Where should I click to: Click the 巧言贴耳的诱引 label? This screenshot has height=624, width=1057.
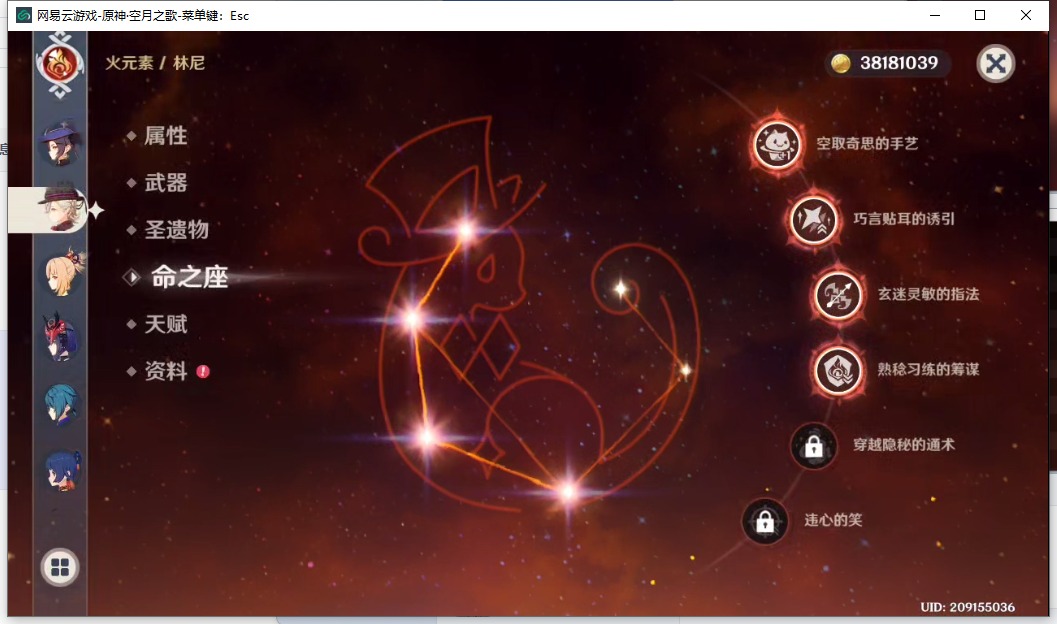[x=904, y=219]
